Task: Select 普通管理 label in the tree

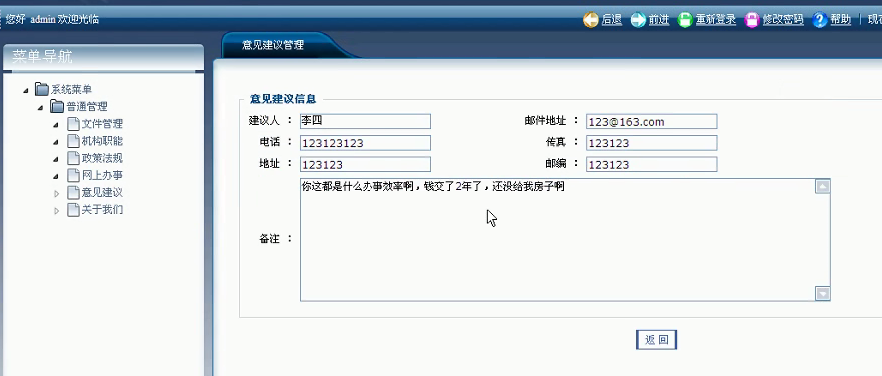Action: tap(87, 106)
